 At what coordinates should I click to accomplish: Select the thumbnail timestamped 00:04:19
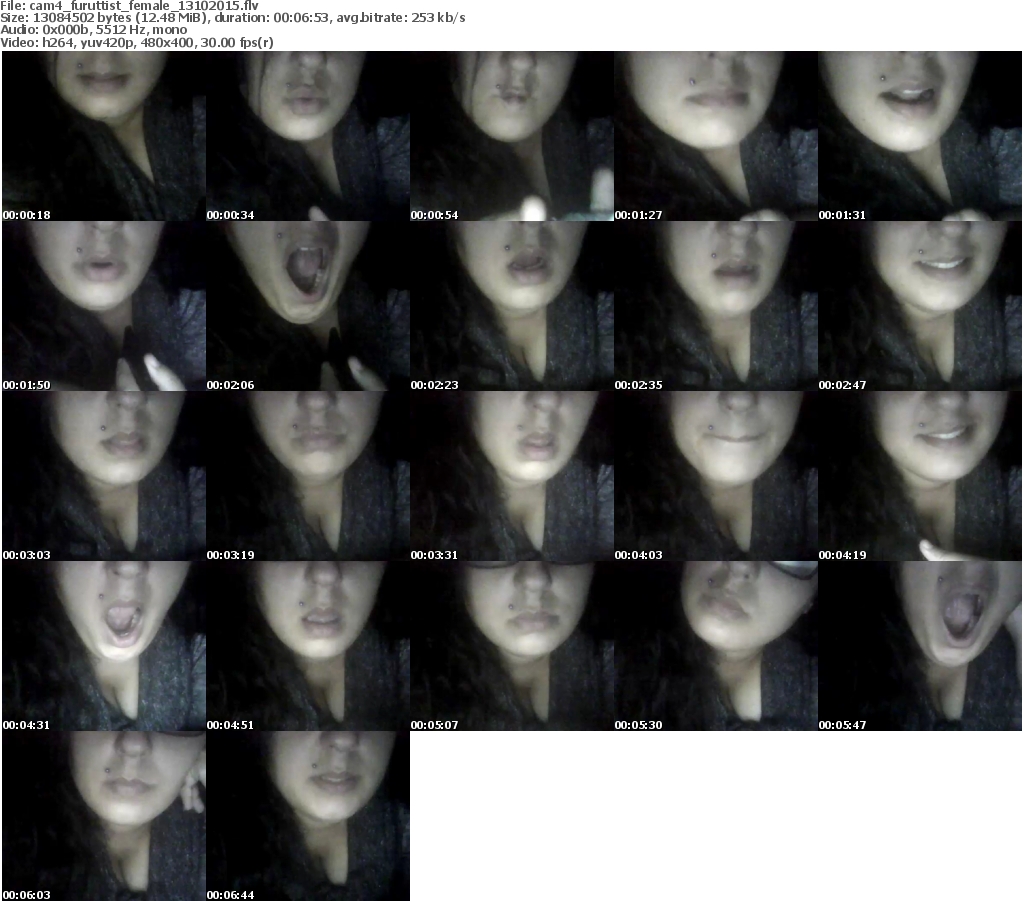[920, 476]
